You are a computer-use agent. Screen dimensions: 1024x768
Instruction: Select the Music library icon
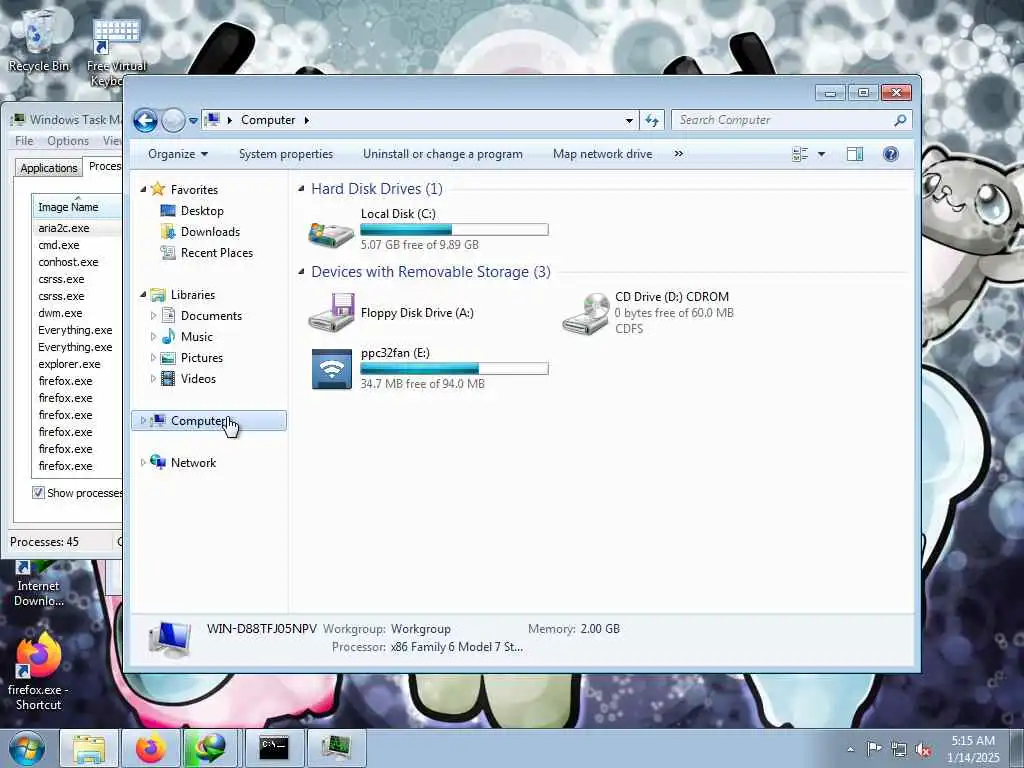(x=168, y=337)
